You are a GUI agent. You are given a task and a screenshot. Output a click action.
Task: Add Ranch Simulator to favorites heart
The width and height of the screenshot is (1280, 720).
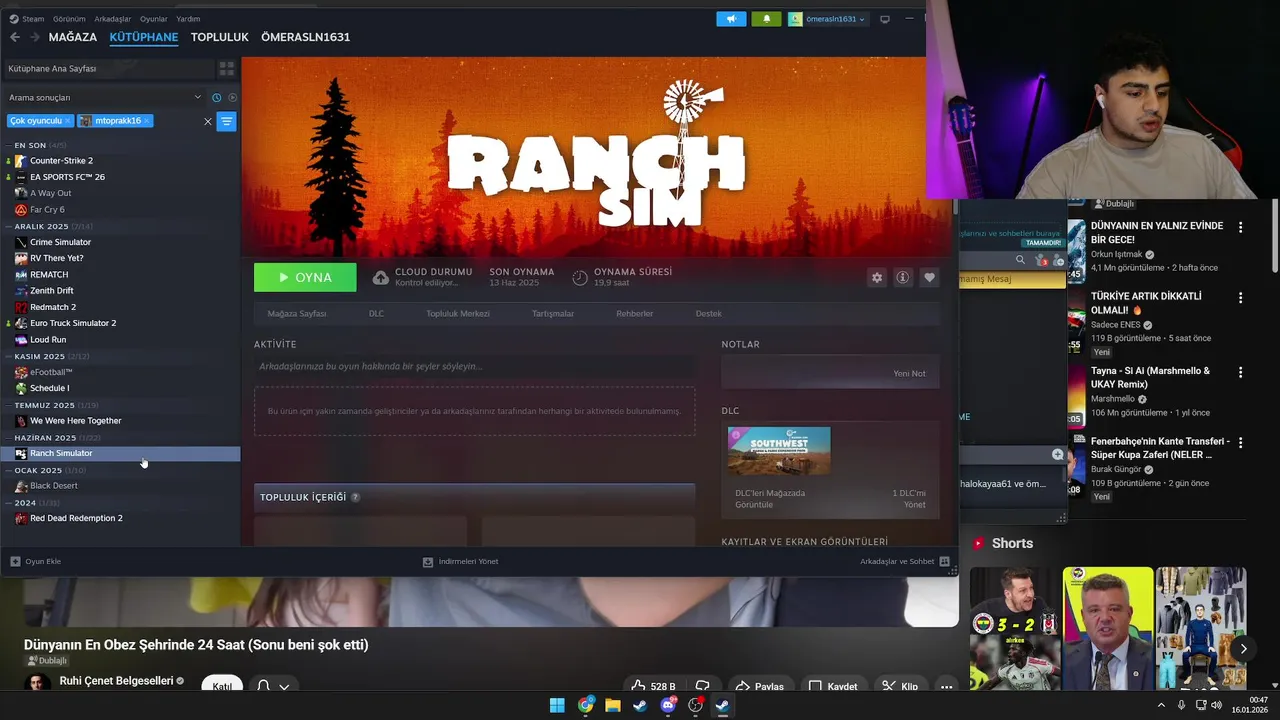tap(930, 278)
